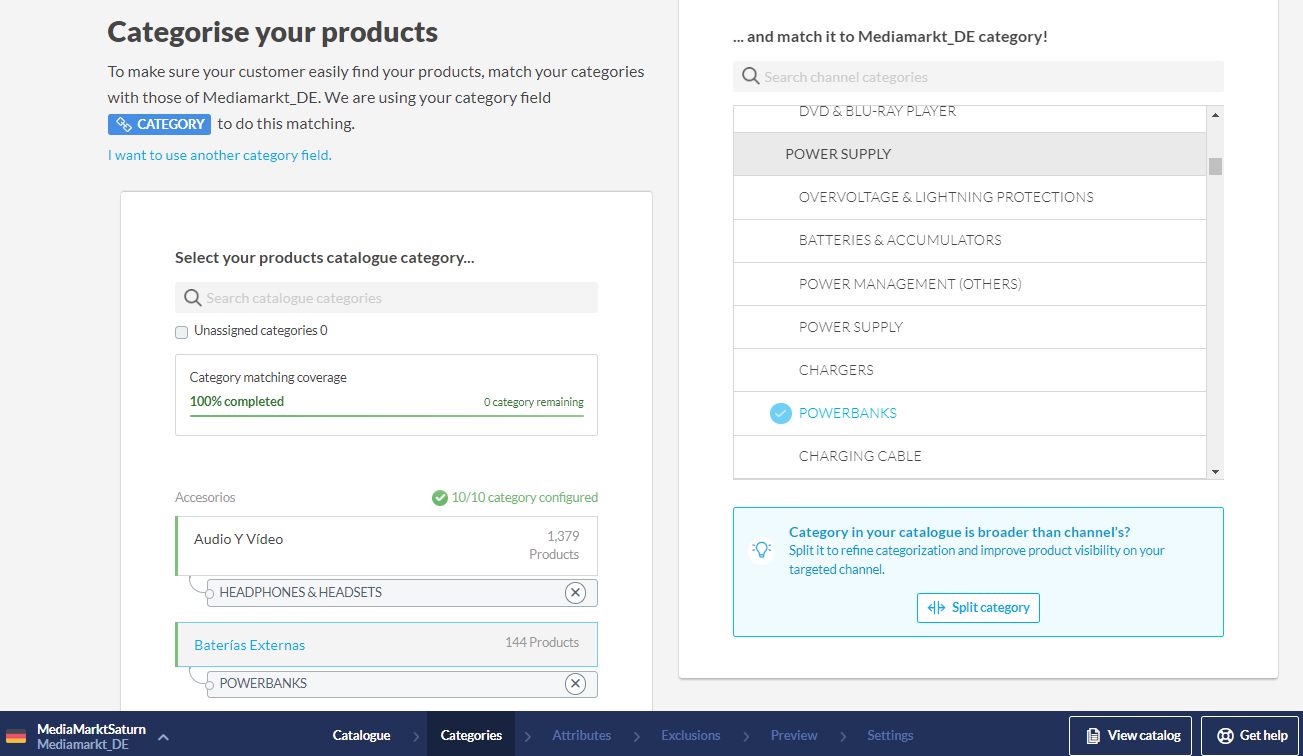Viewport: 1303px width, 756px height.
Task: Open the Attributes step
Action: [581, 735]
